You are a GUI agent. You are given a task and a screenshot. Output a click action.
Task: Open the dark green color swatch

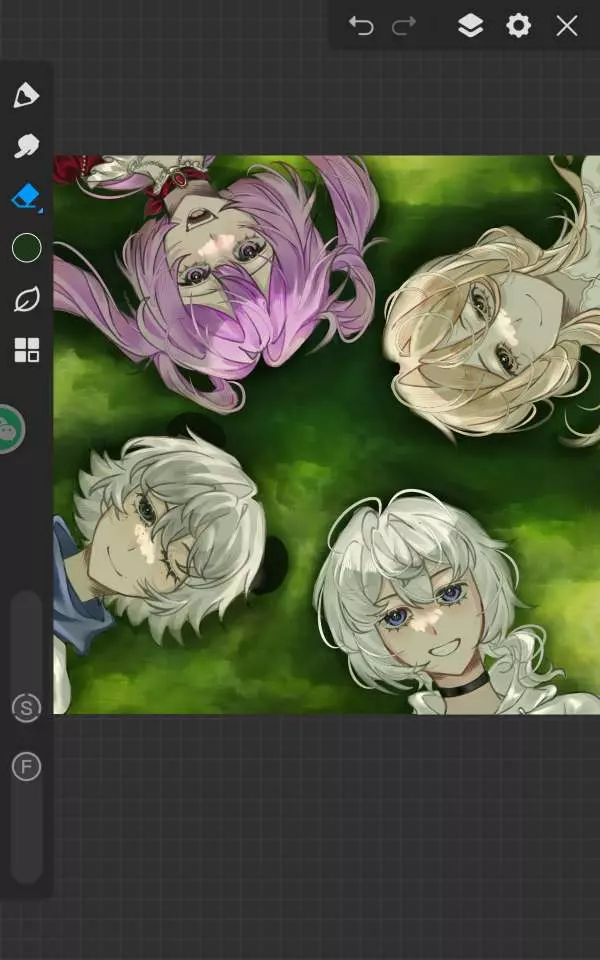point(26,248)
